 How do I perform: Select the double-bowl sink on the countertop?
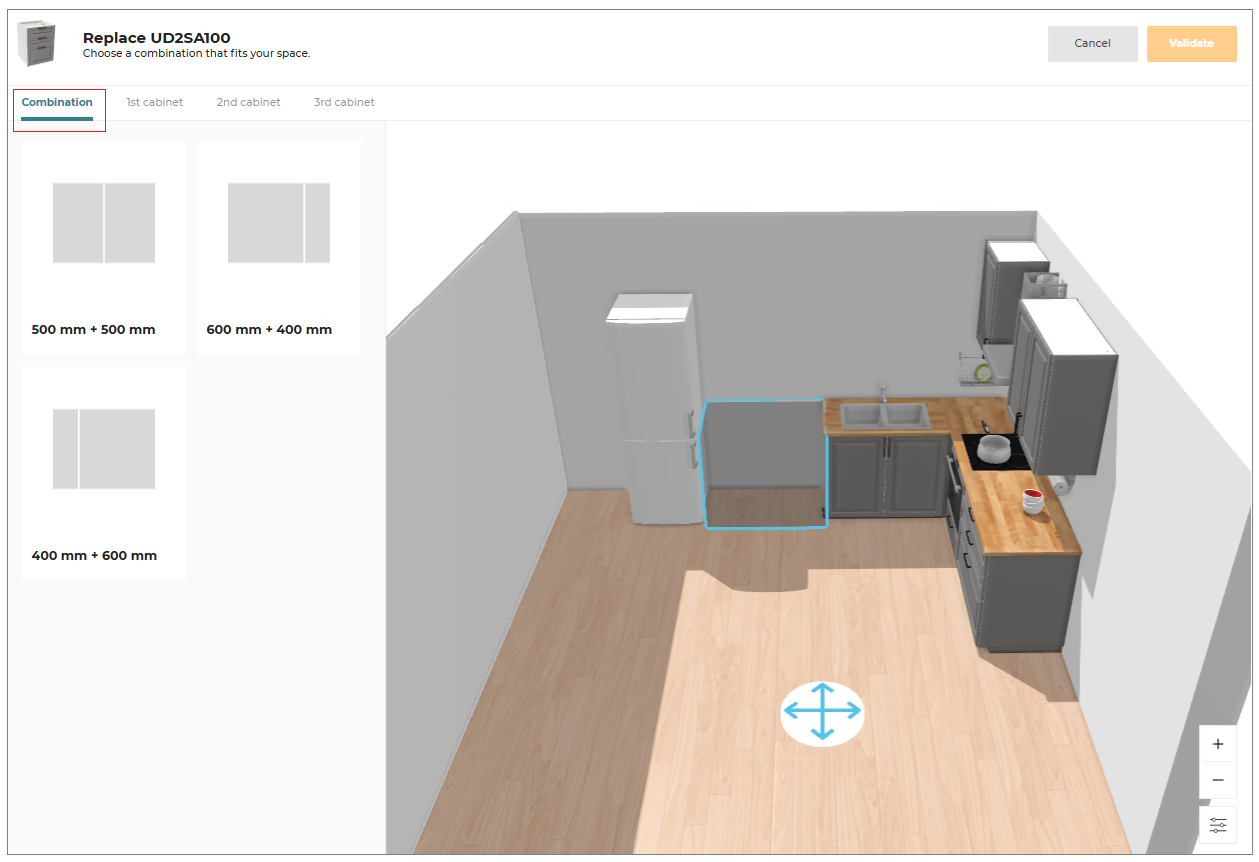[885, 415]
